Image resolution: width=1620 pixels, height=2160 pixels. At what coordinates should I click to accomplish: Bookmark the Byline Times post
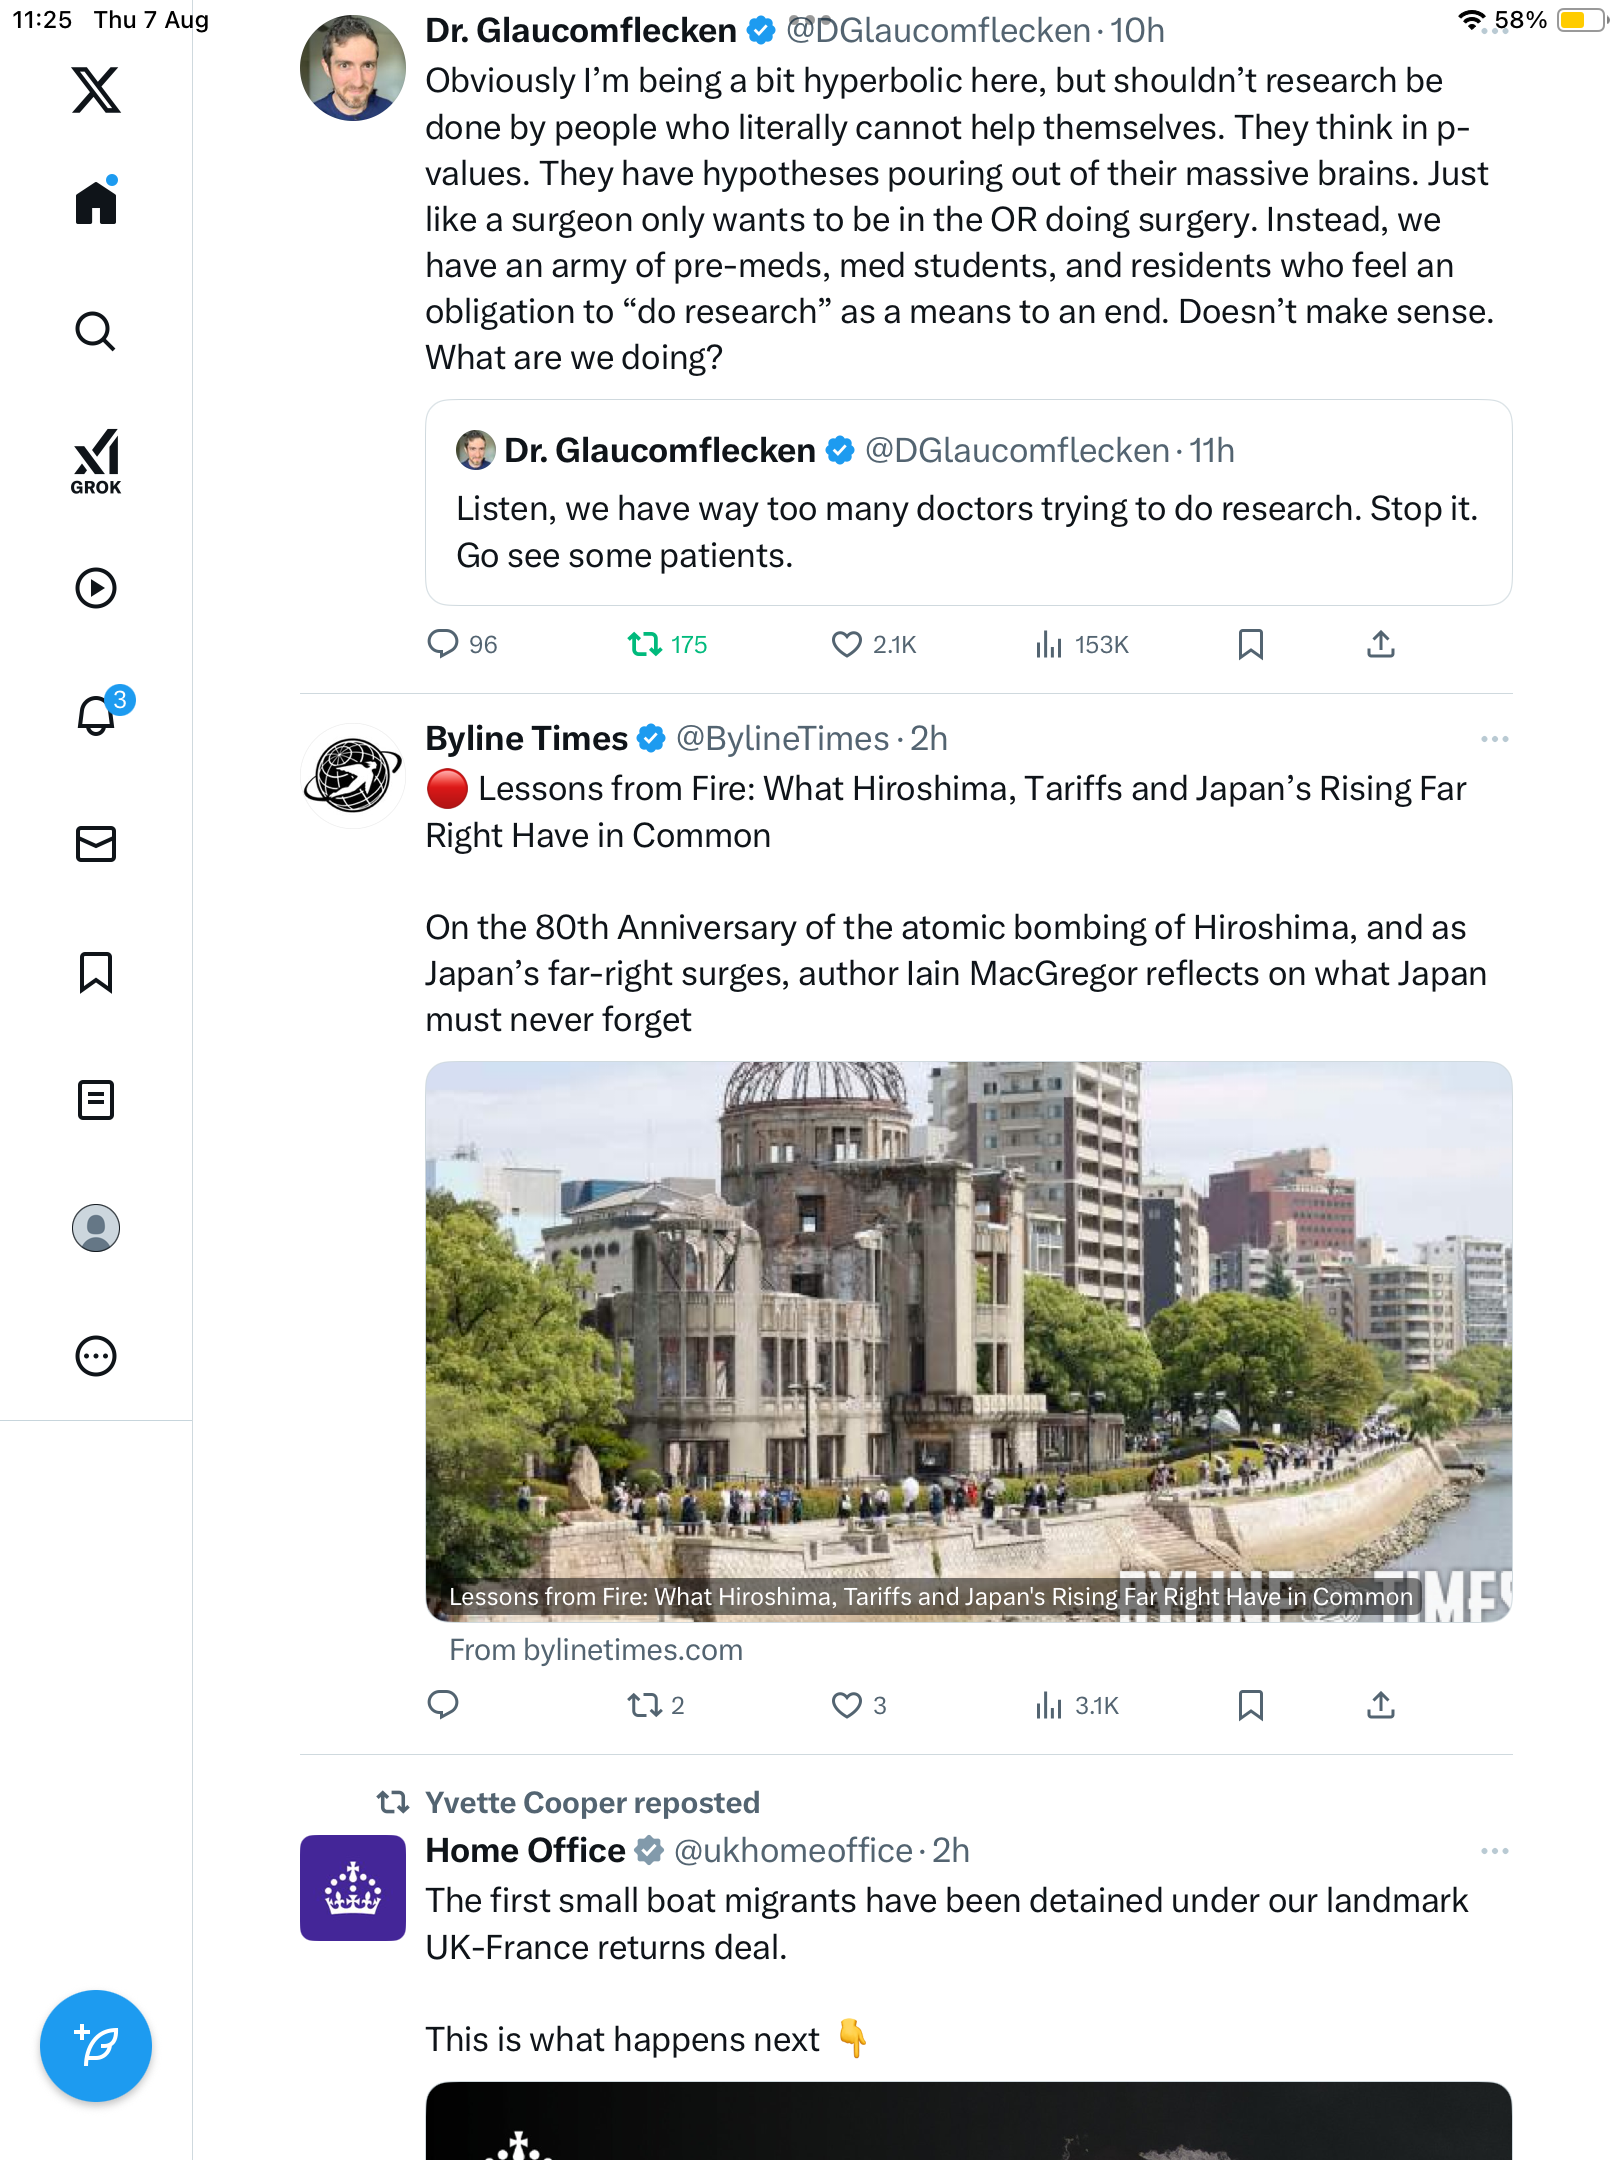(1250, 1705)
